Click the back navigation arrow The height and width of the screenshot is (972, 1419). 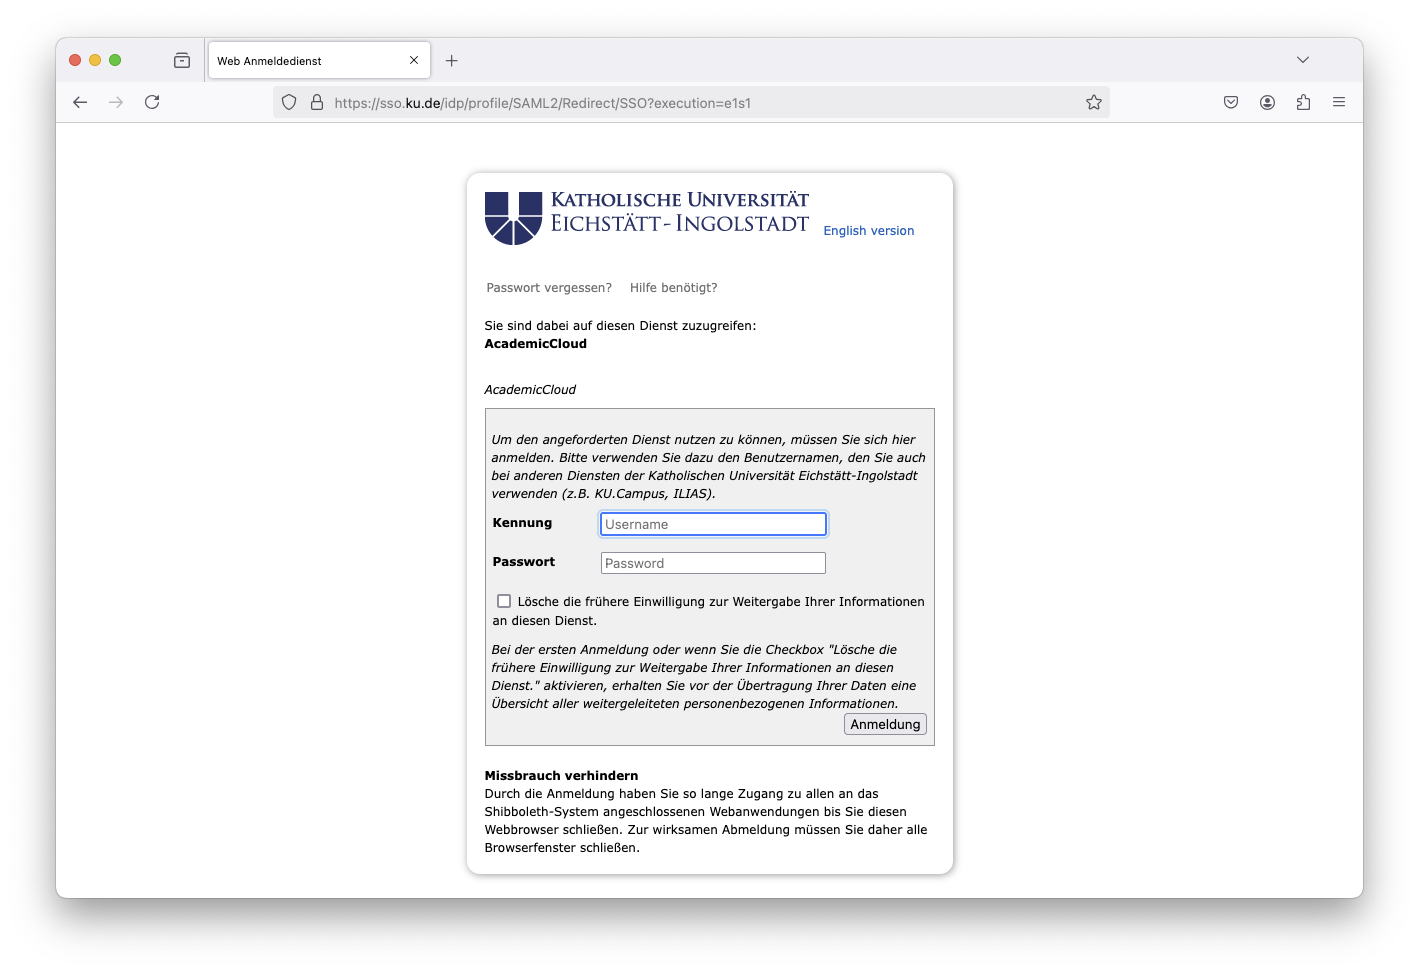coord(80,102)
